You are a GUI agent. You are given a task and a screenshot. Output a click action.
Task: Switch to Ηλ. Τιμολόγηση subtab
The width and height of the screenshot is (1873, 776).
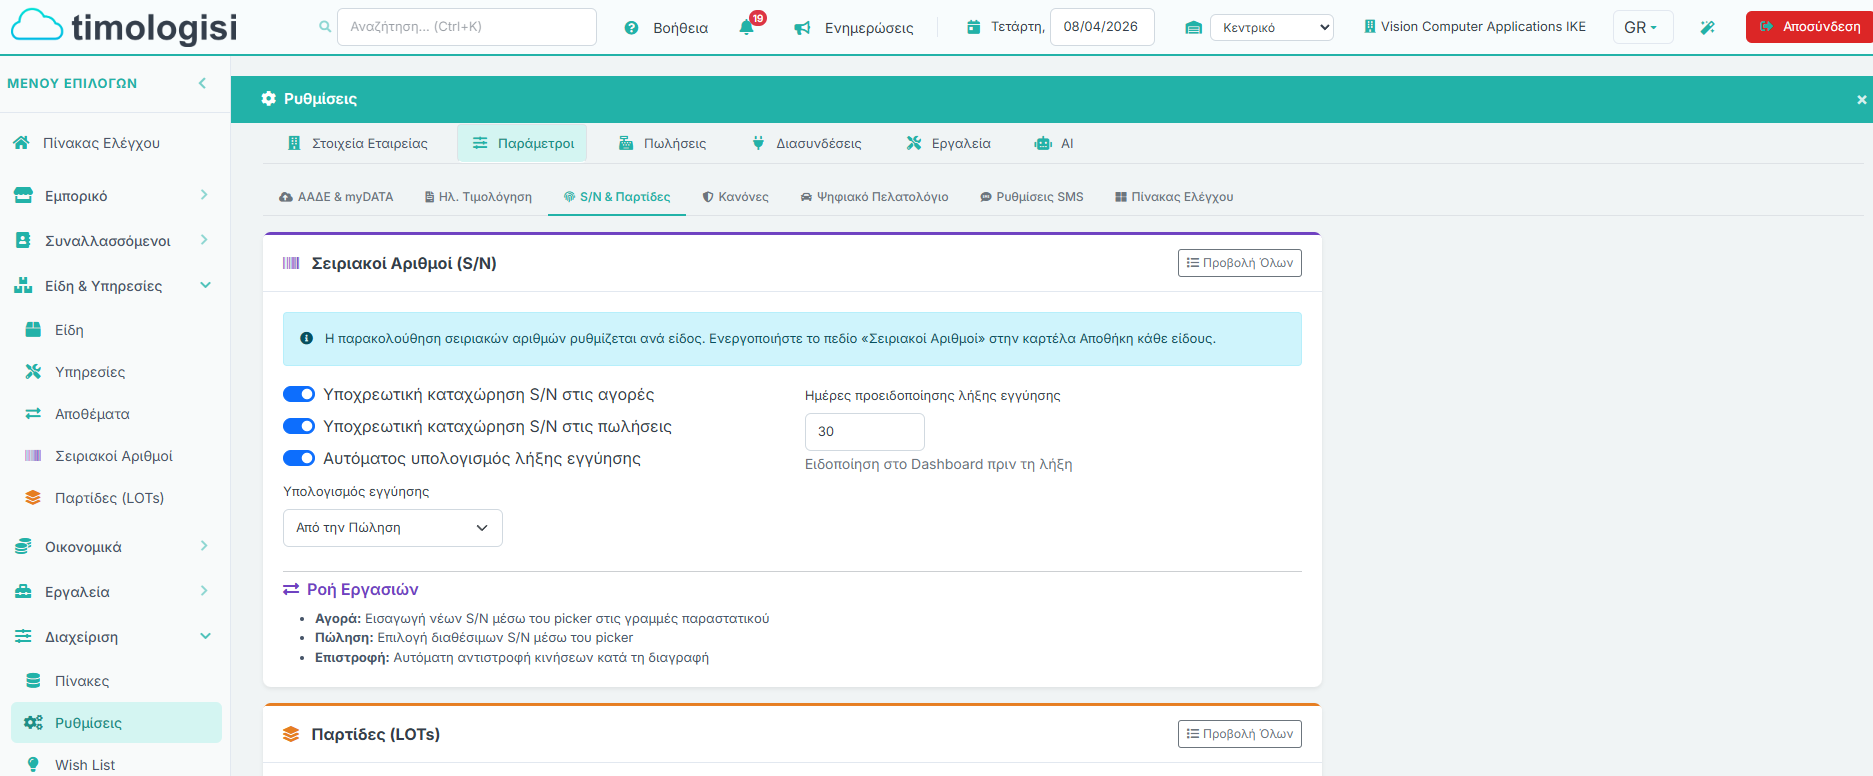point(478,197)
